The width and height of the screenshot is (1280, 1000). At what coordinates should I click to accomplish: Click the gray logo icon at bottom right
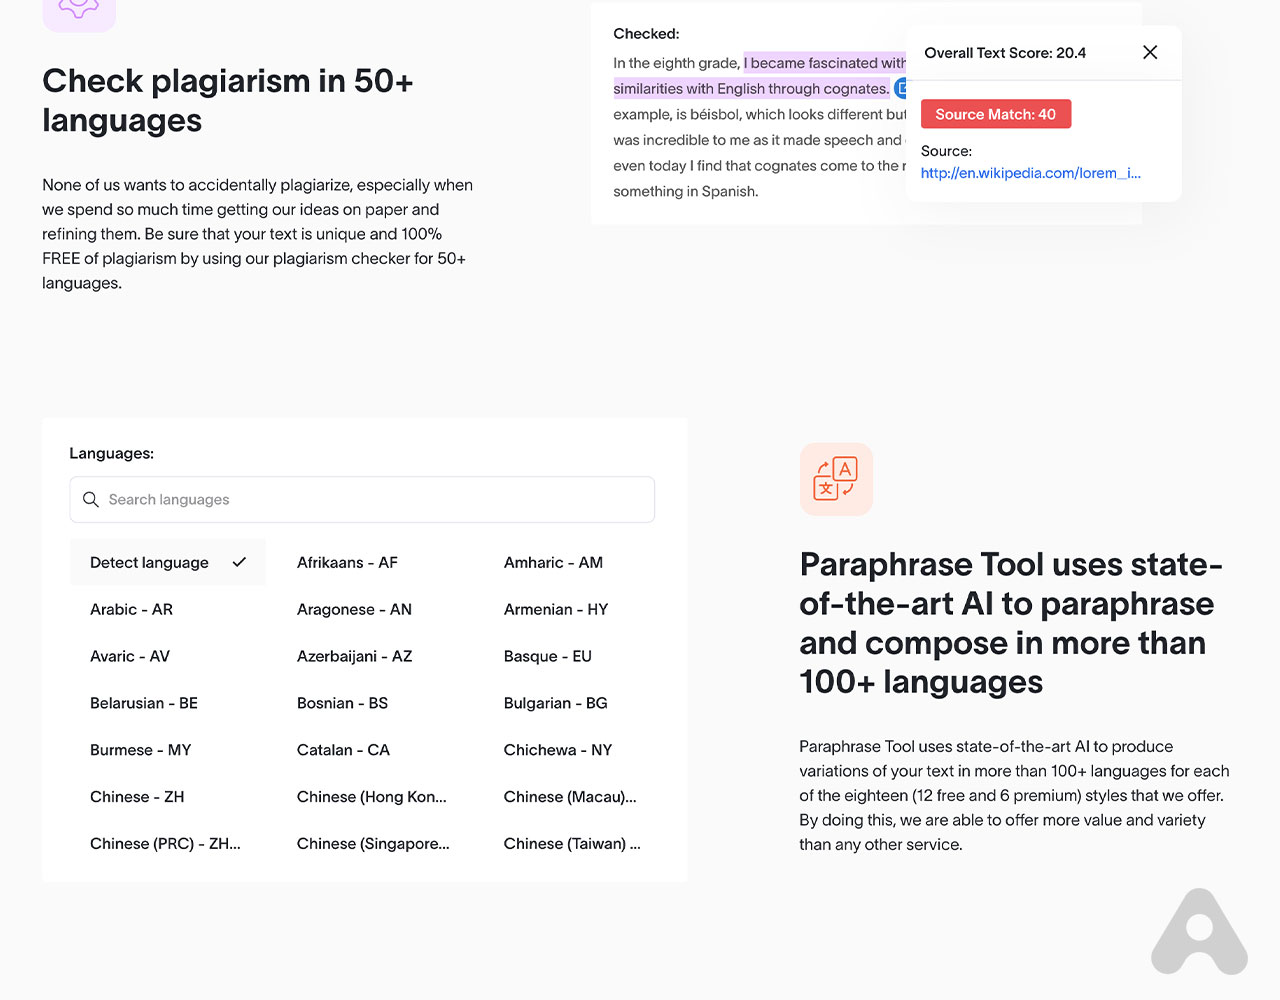(1199, 932)
